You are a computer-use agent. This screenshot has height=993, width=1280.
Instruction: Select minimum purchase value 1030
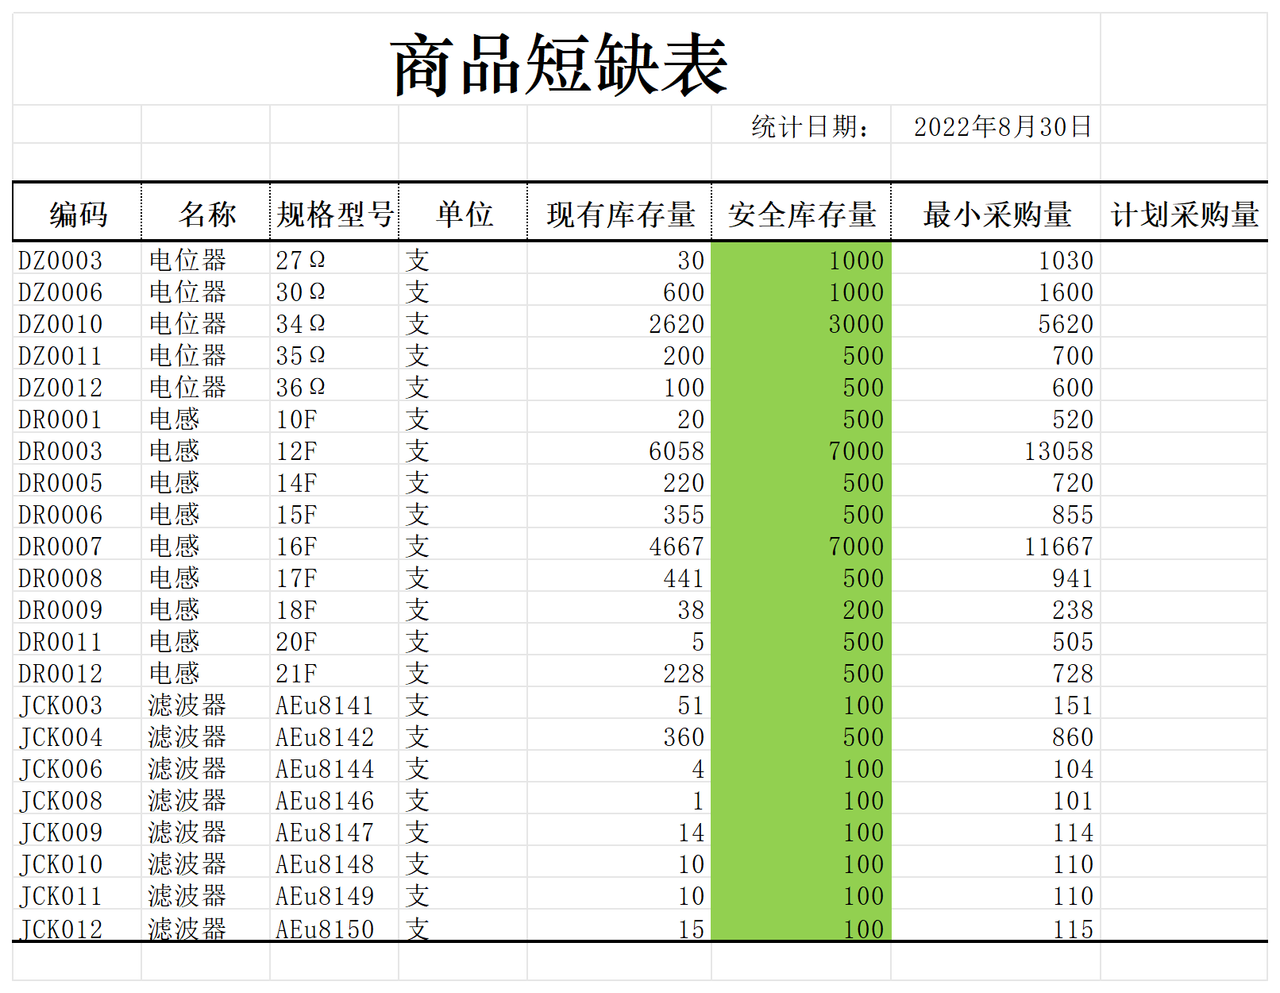996,260
